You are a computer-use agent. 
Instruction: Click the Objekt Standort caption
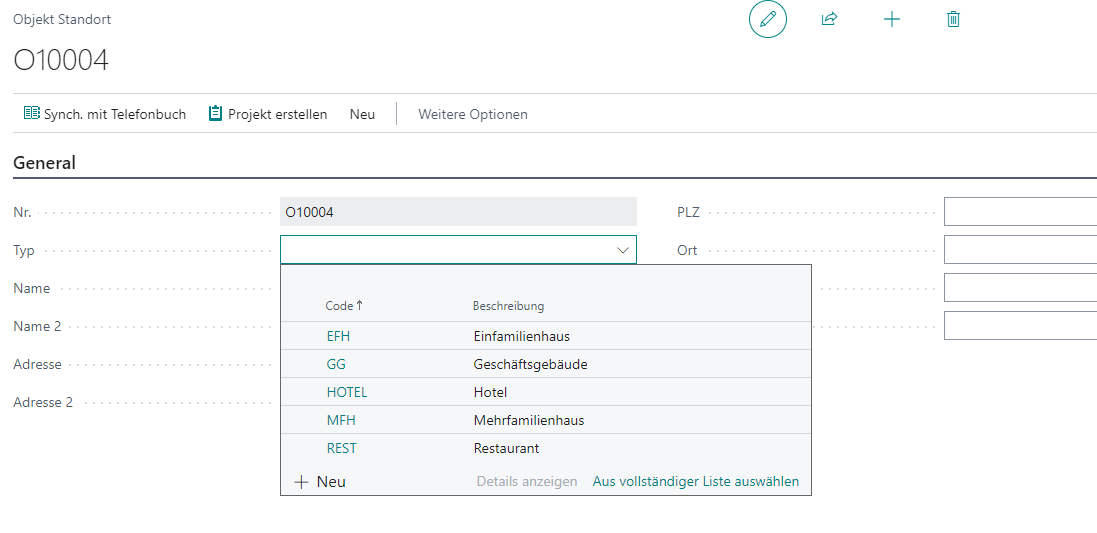point(62,20)
